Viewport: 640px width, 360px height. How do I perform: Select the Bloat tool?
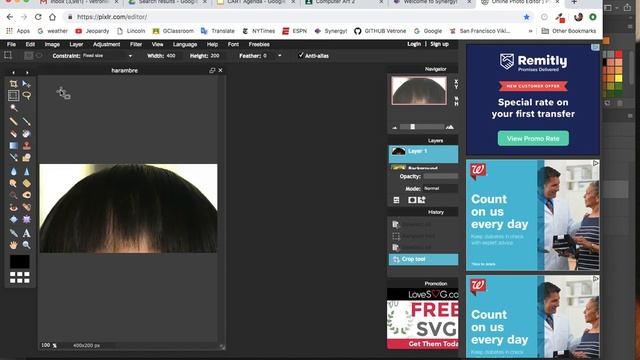[x=13, y=219]
